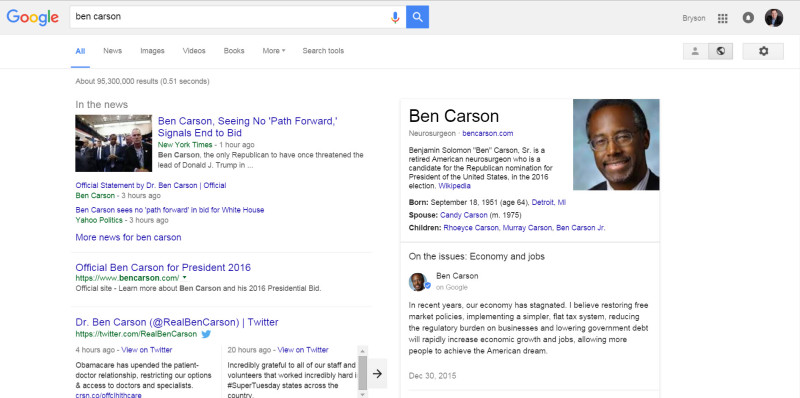Switch to global results globe icon
Viewport: 800px width, 398px height.
tap(720, 51)
